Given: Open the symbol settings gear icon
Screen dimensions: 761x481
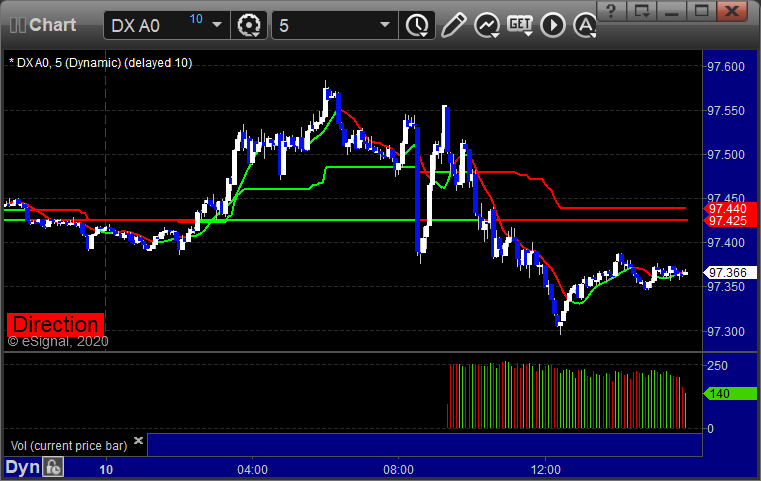Looking at the screenshot, I should (248, 25).
